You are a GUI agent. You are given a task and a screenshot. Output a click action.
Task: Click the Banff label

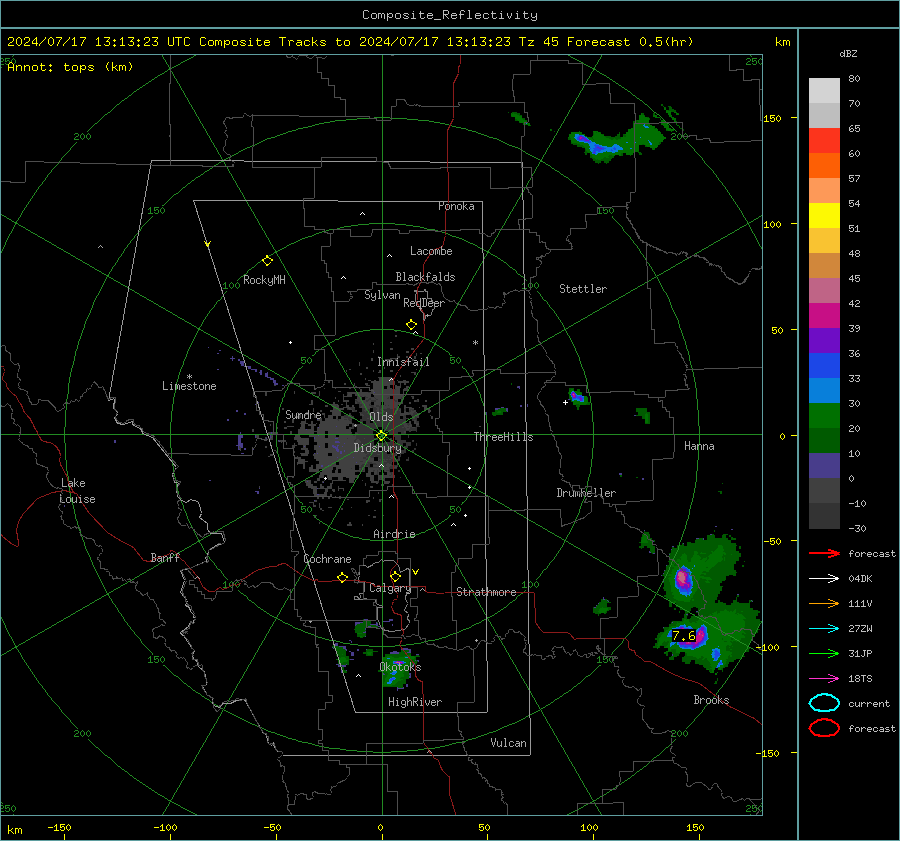[165, 557]
